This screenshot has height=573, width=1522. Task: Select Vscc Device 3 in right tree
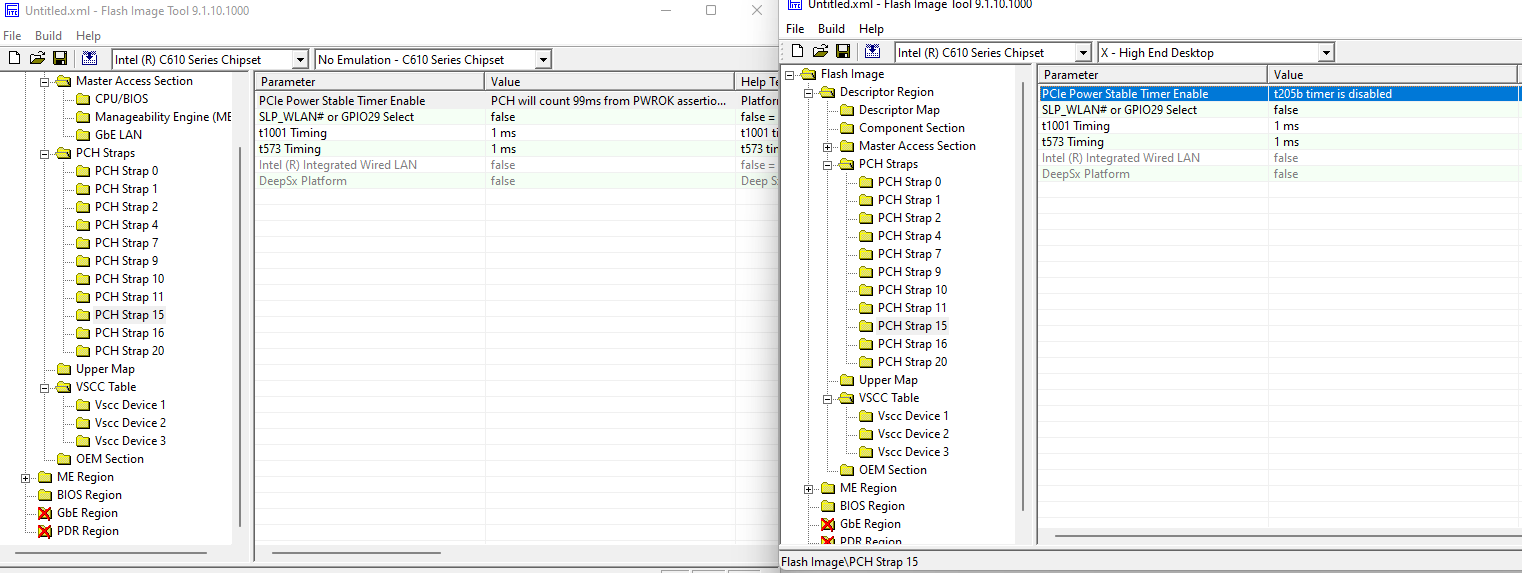click(x=913, y=452)
